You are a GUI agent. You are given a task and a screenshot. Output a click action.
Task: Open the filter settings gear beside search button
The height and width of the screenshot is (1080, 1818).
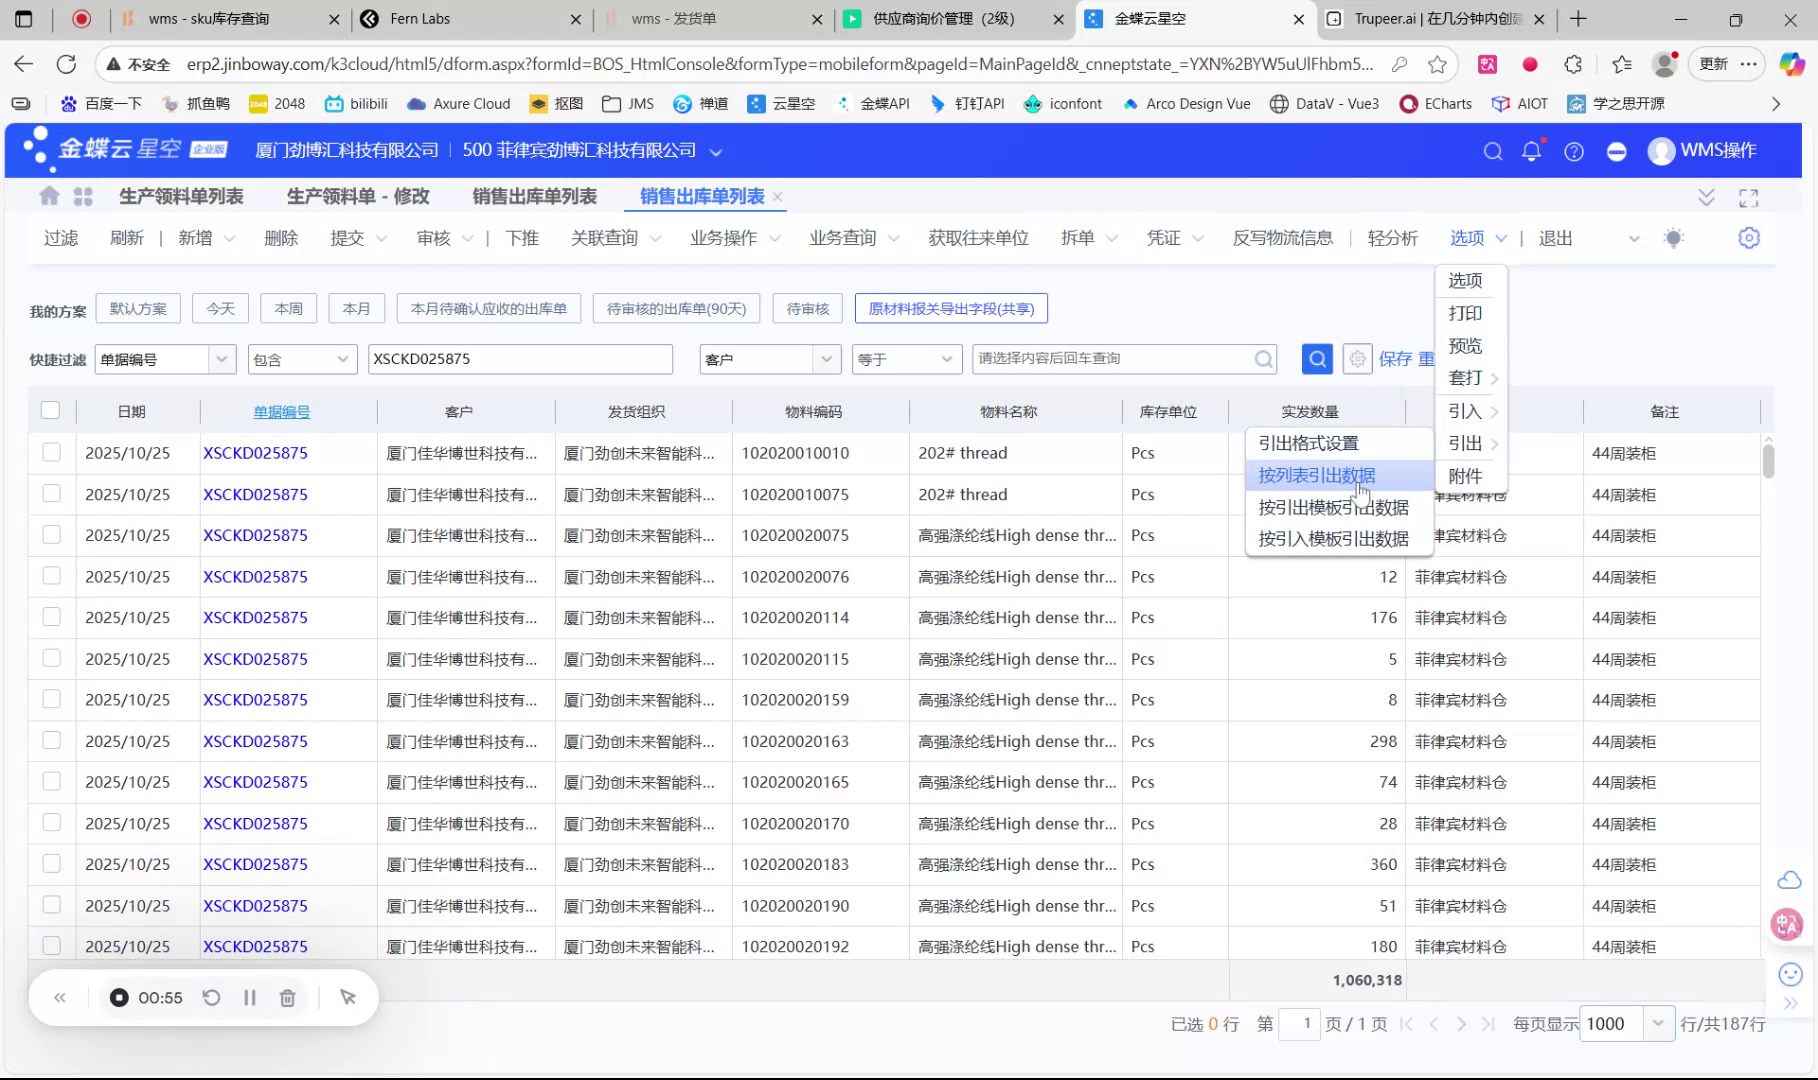click(1357, 358)
